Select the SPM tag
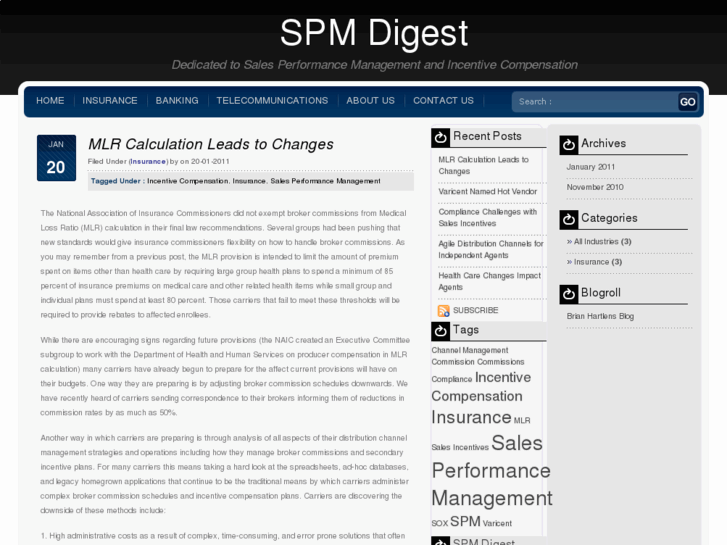Screen dimensions: 727x545 pyautogui.click(x=465, y=521)
